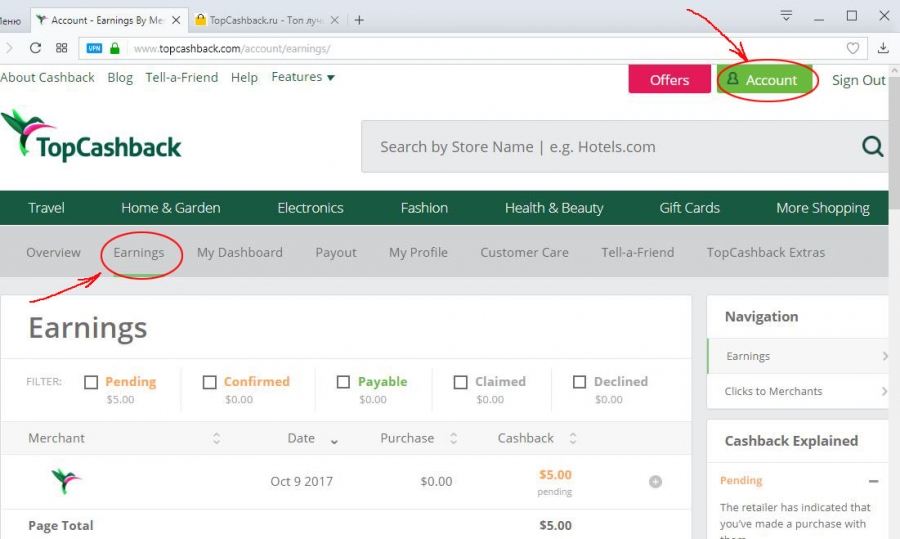Add a new browser tab
This screenshot has width=900, height=539.
tap(359, 20)
